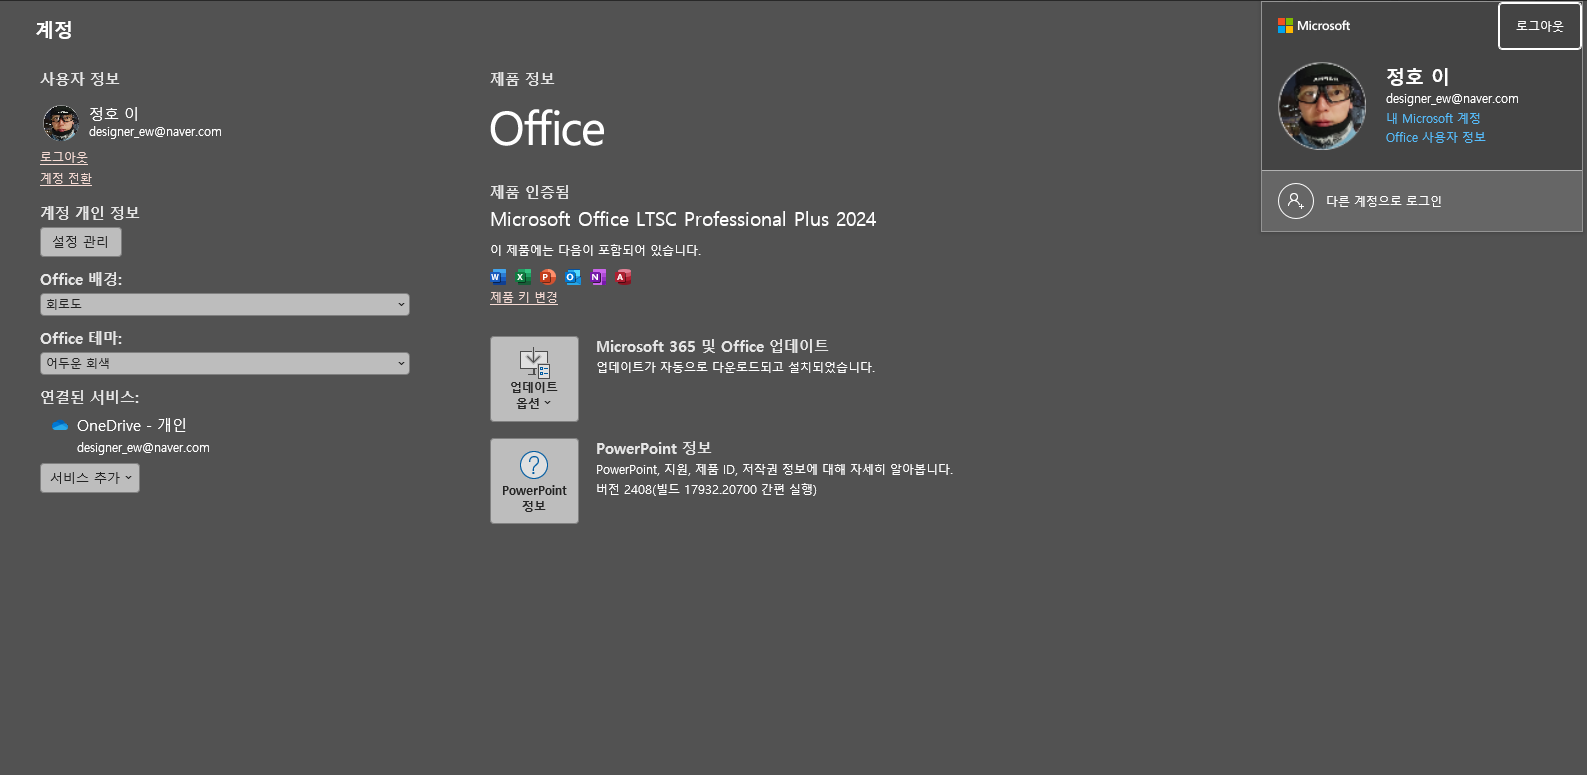Click the OneDrive cloud icon
This screenshot has width=1587, height=775.
pyautogui.click(x=60, y=426)
